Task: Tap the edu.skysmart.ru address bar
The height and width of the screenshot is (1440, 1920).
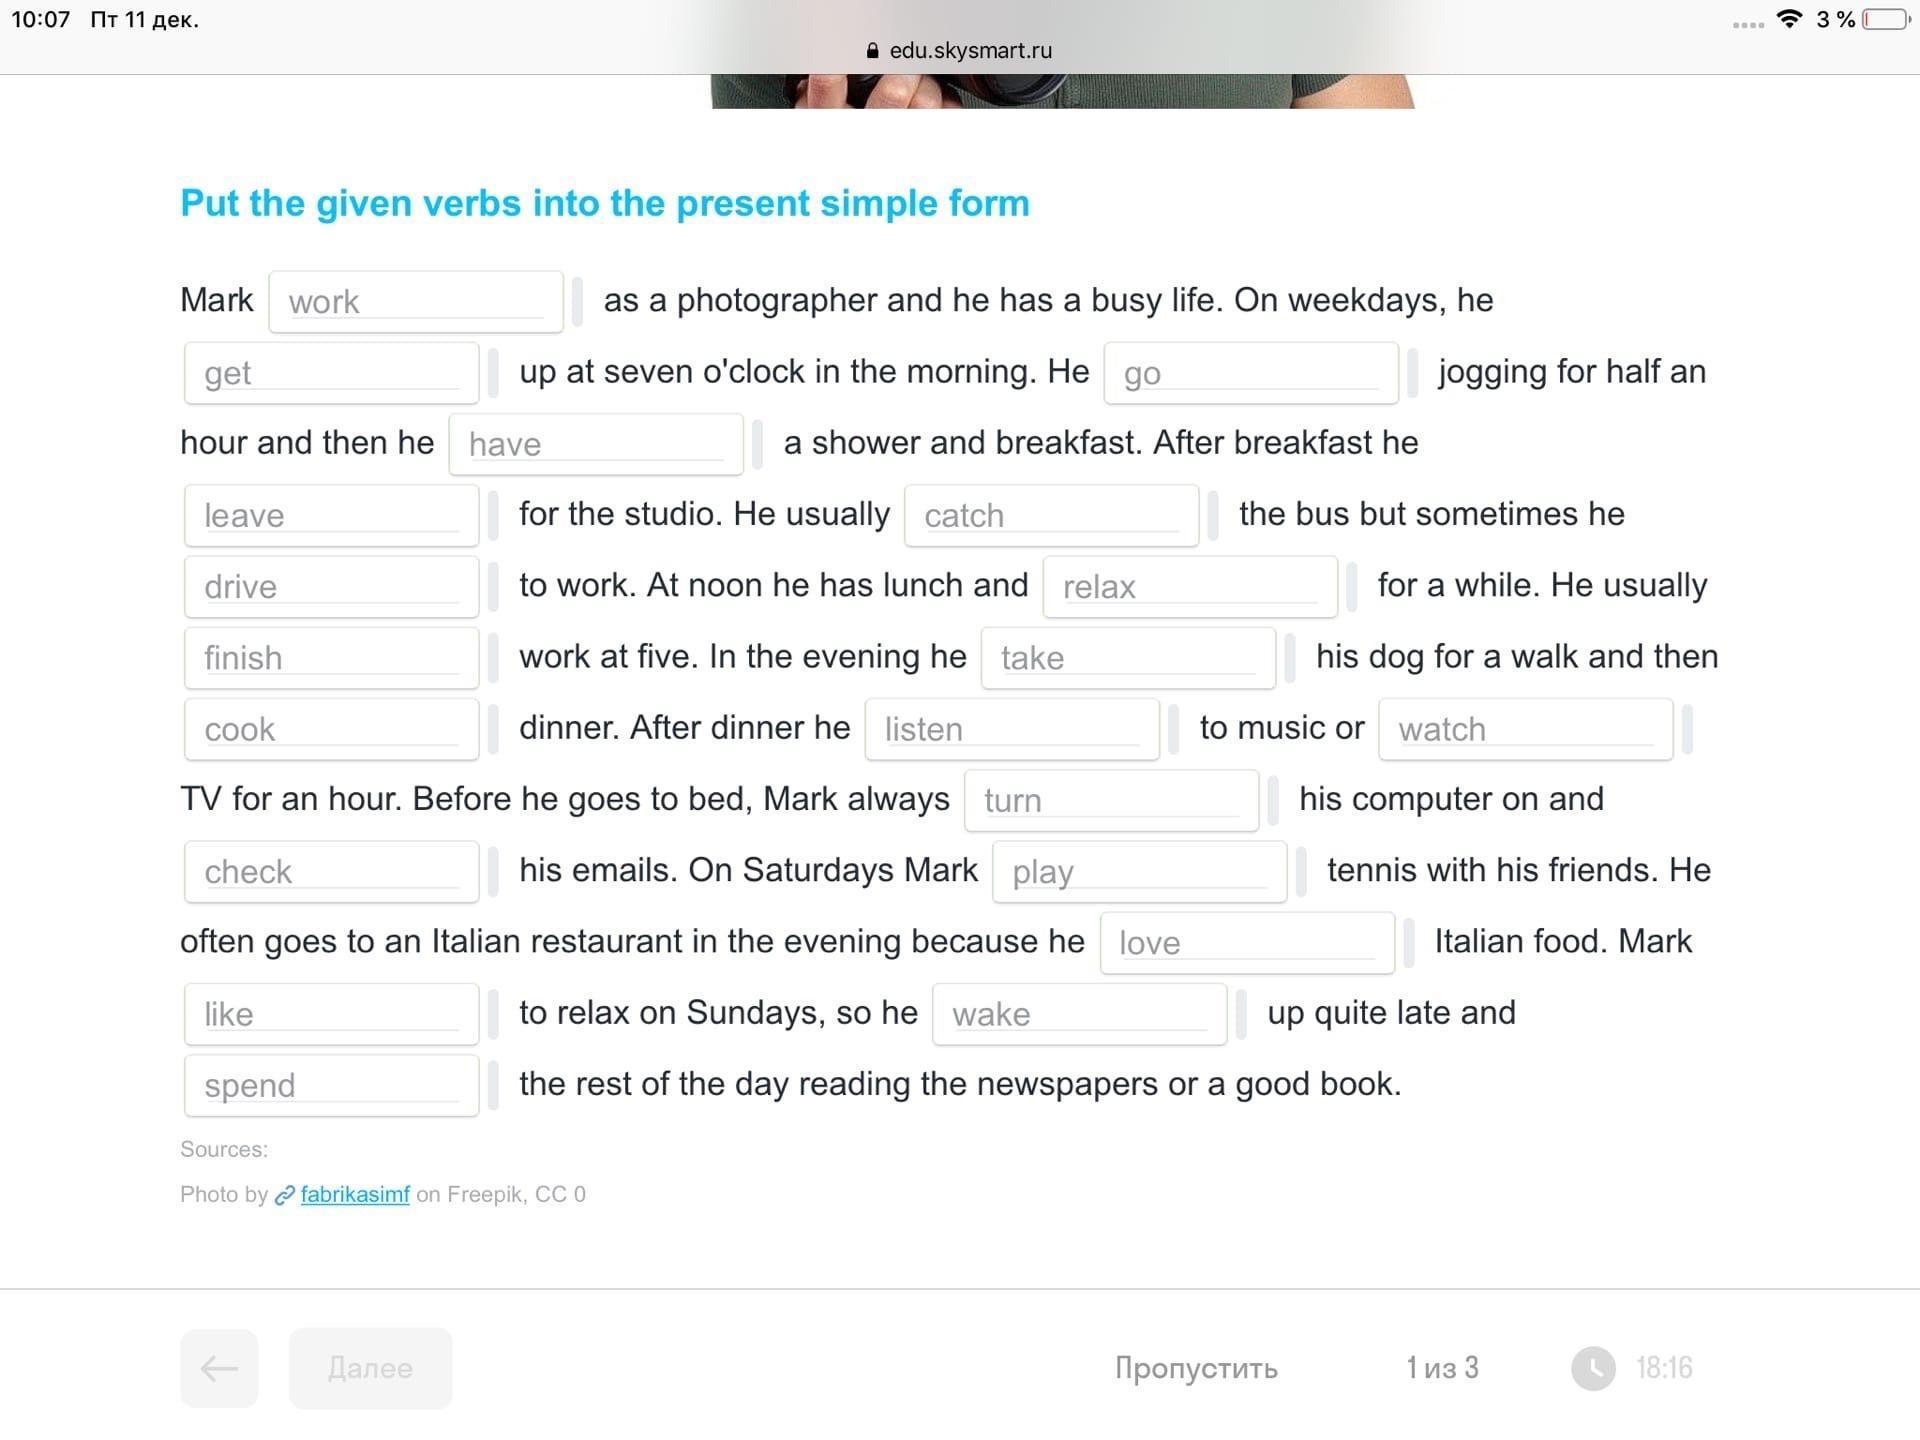Action: (x=960, y=51)
